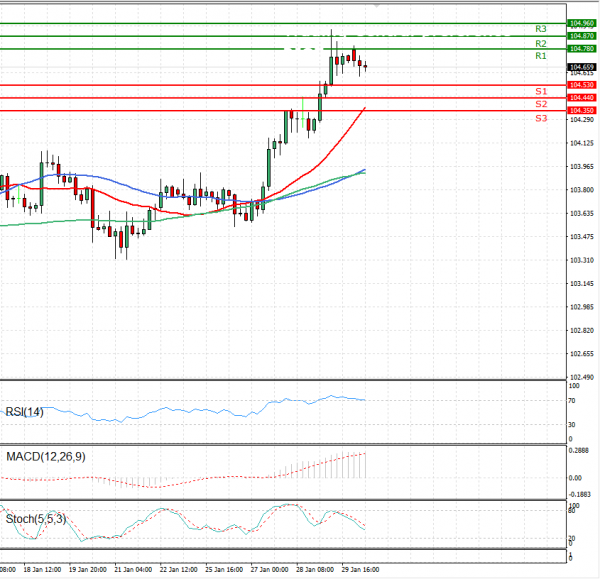Screen dimensions: 600x579
Task: Click the R3 resistance label
Action: point(540,29)
